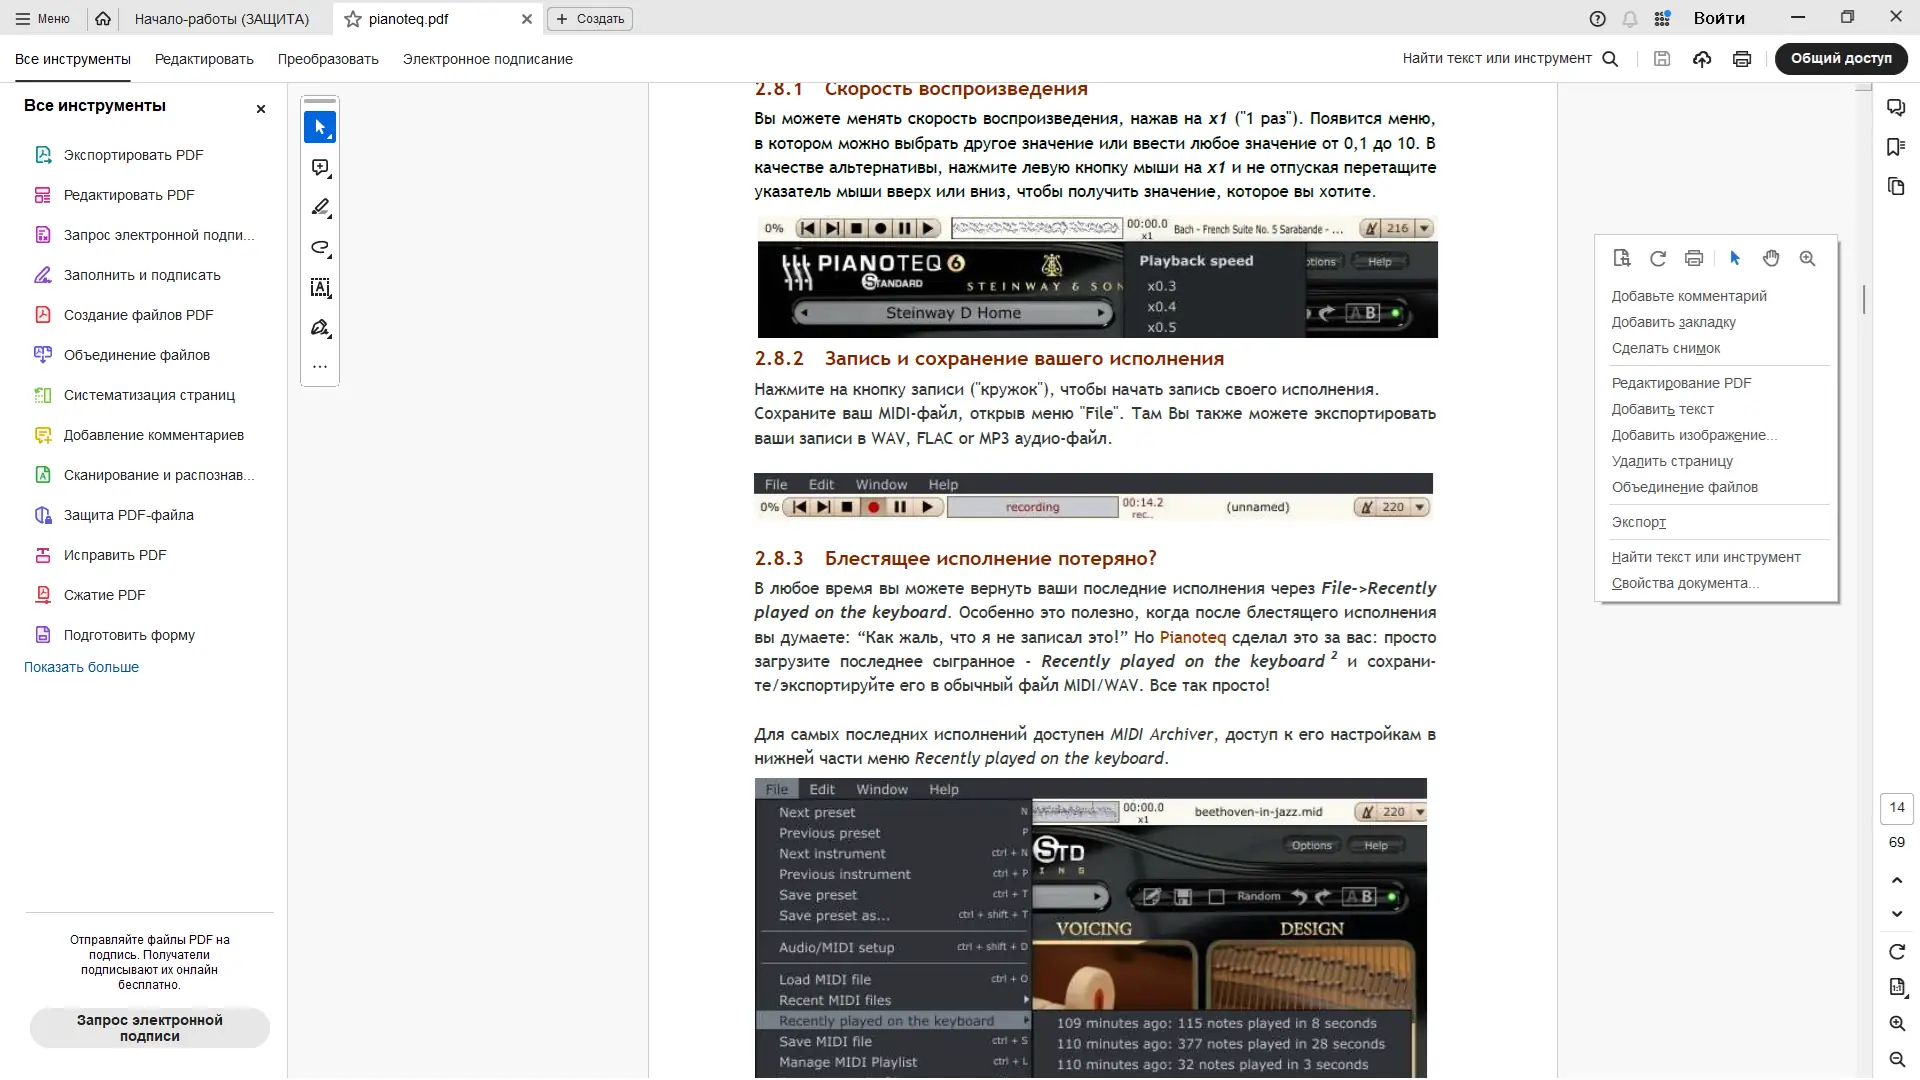Choose Удалить страницу from context menu
1920x1080 pixels.
pos(1672,461)
